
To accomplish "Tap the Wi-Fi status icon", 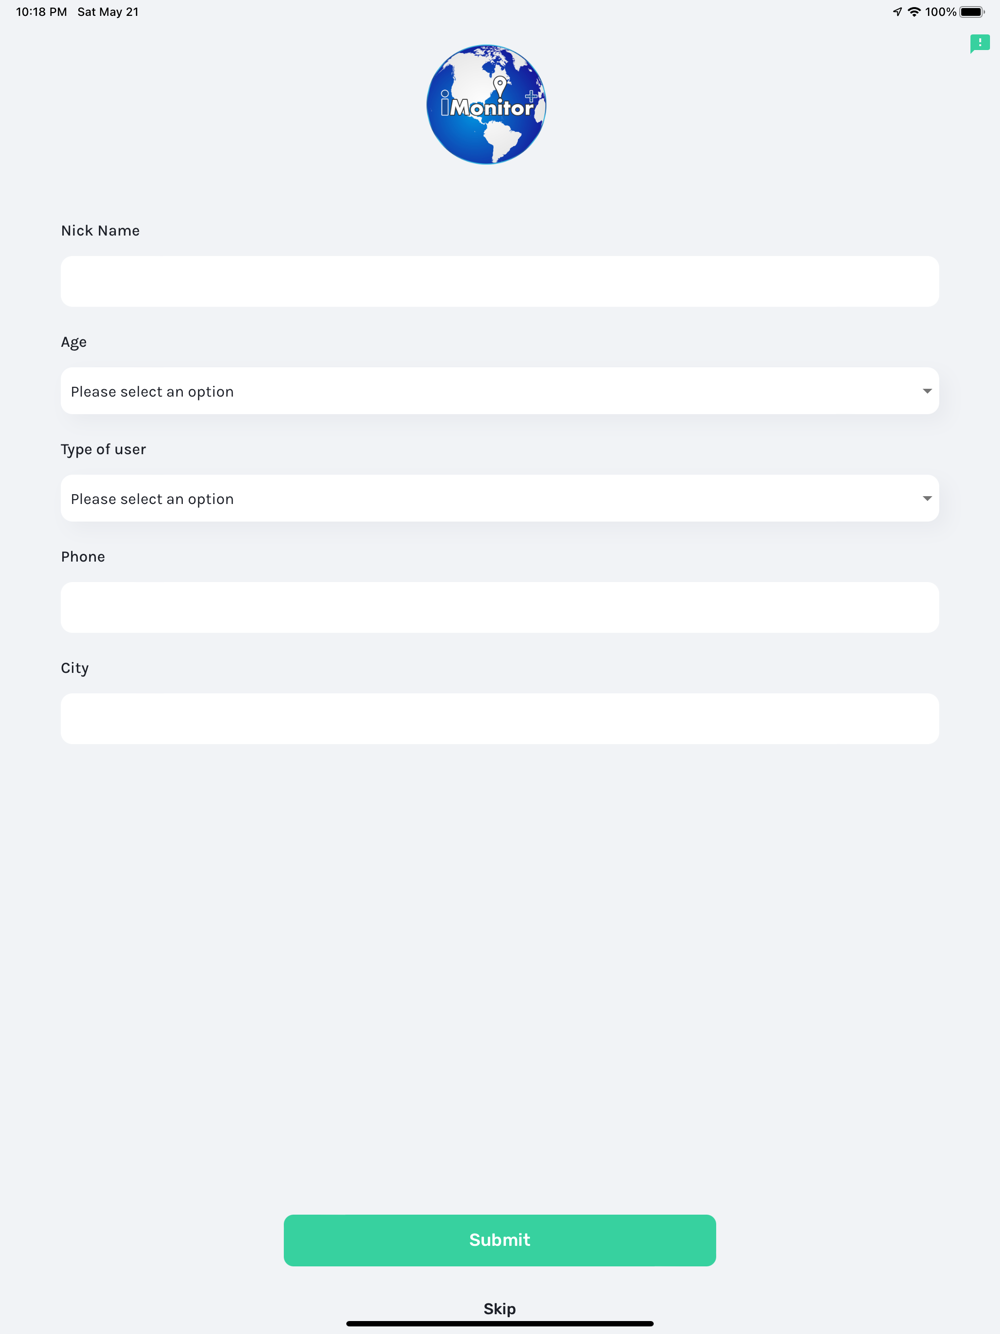I will tap(914, 12).
